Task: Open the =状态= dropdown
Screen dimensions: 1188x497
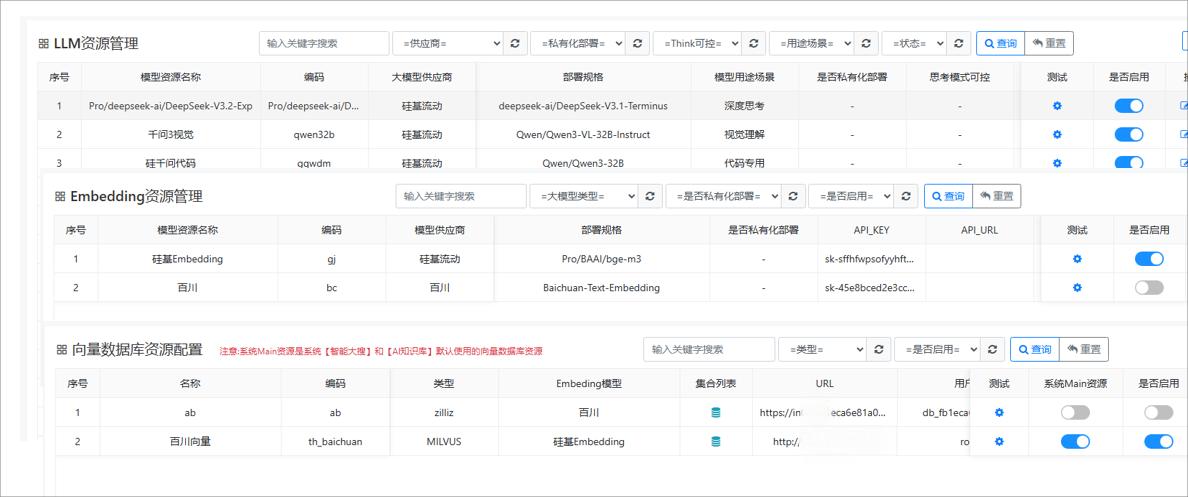Action: point(914,43)
